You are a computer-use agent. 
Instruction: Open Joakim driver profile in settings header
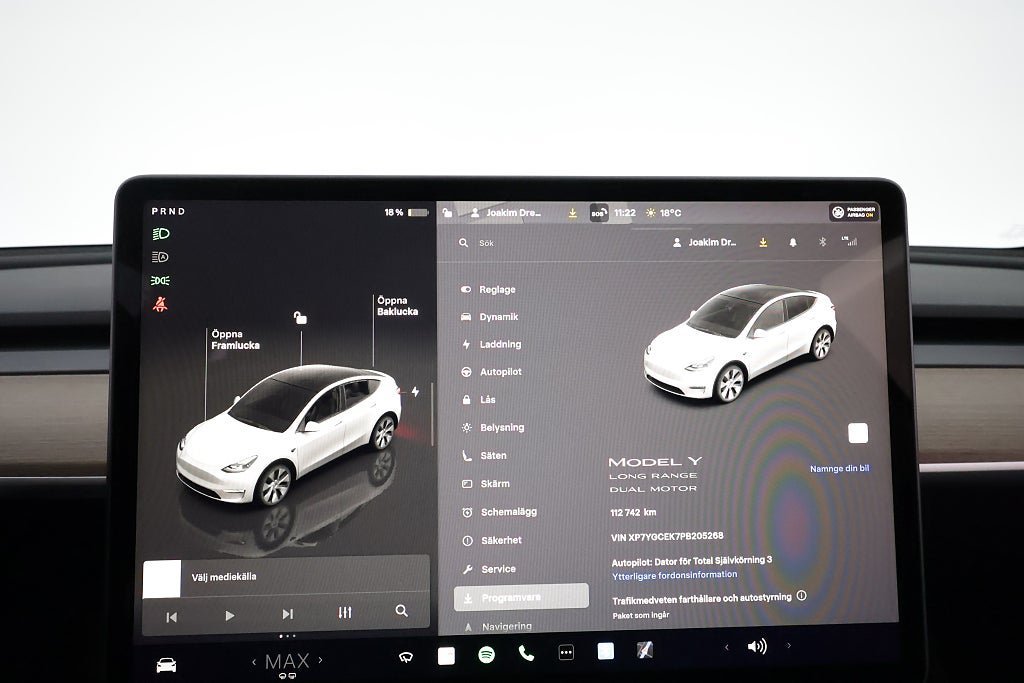click(x=704, y=242)
